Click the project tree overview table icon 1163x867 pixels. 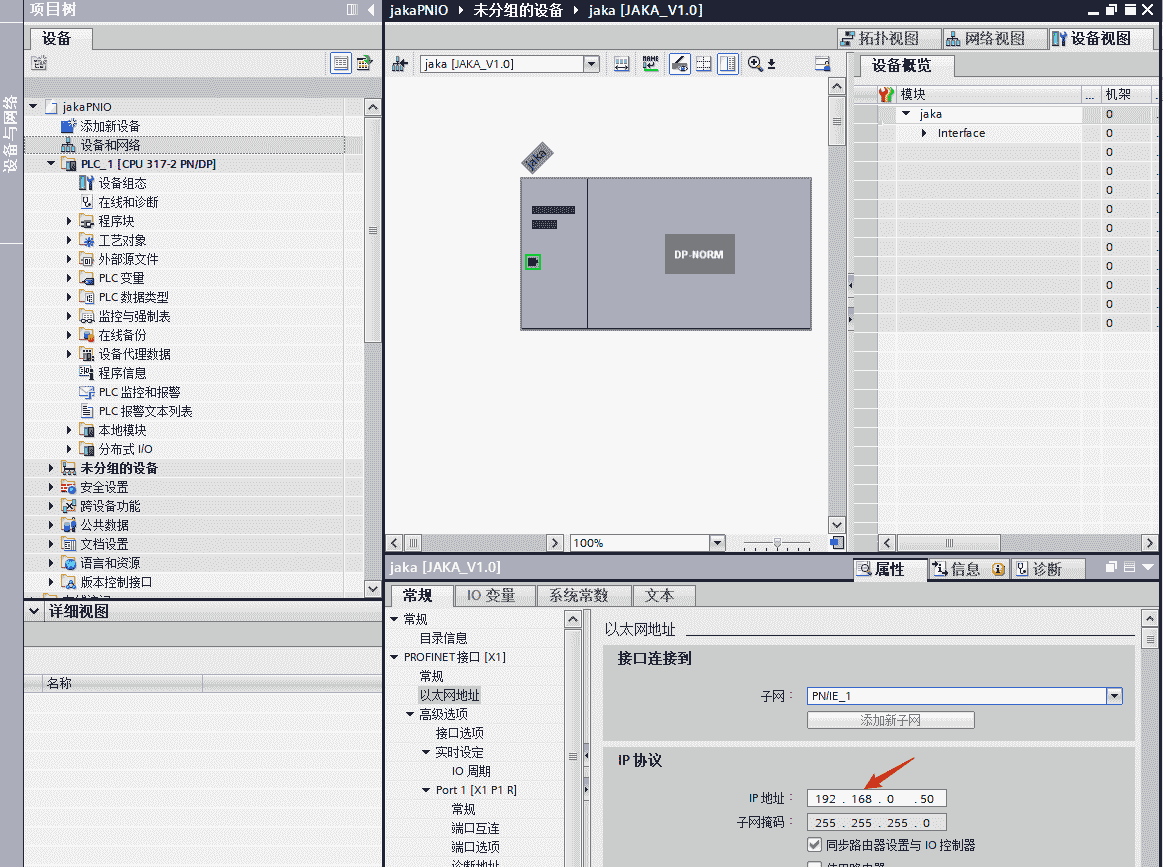click(x=341, y=63)
